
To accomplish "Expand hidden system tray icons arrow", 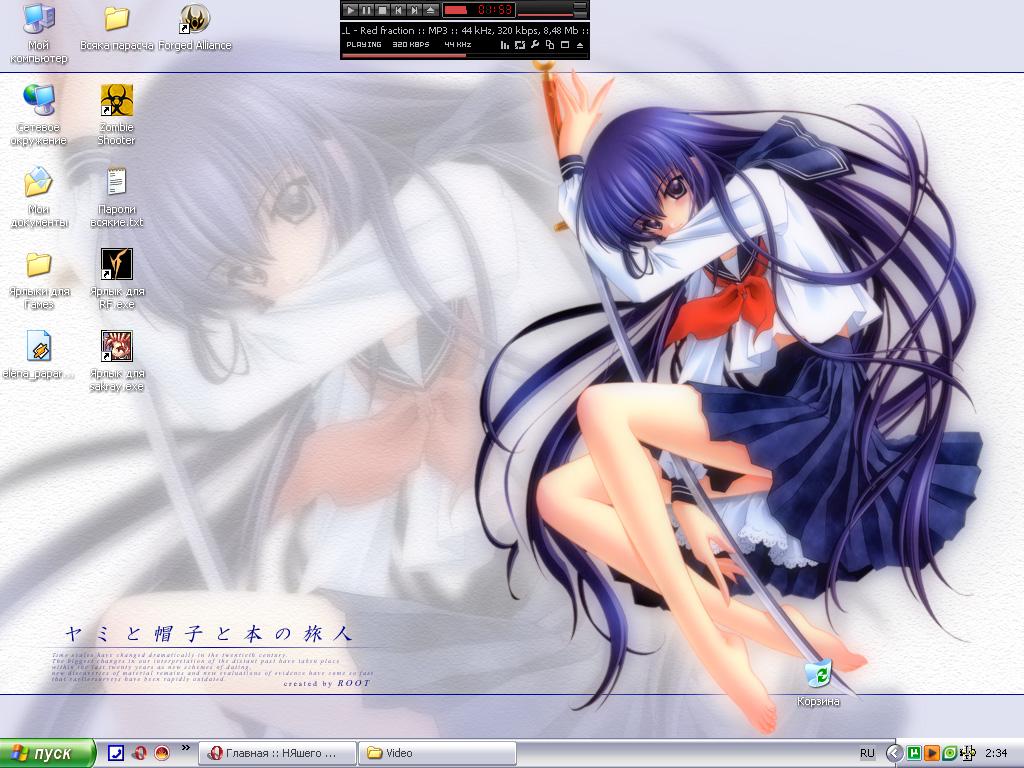I will click(894, 754).
